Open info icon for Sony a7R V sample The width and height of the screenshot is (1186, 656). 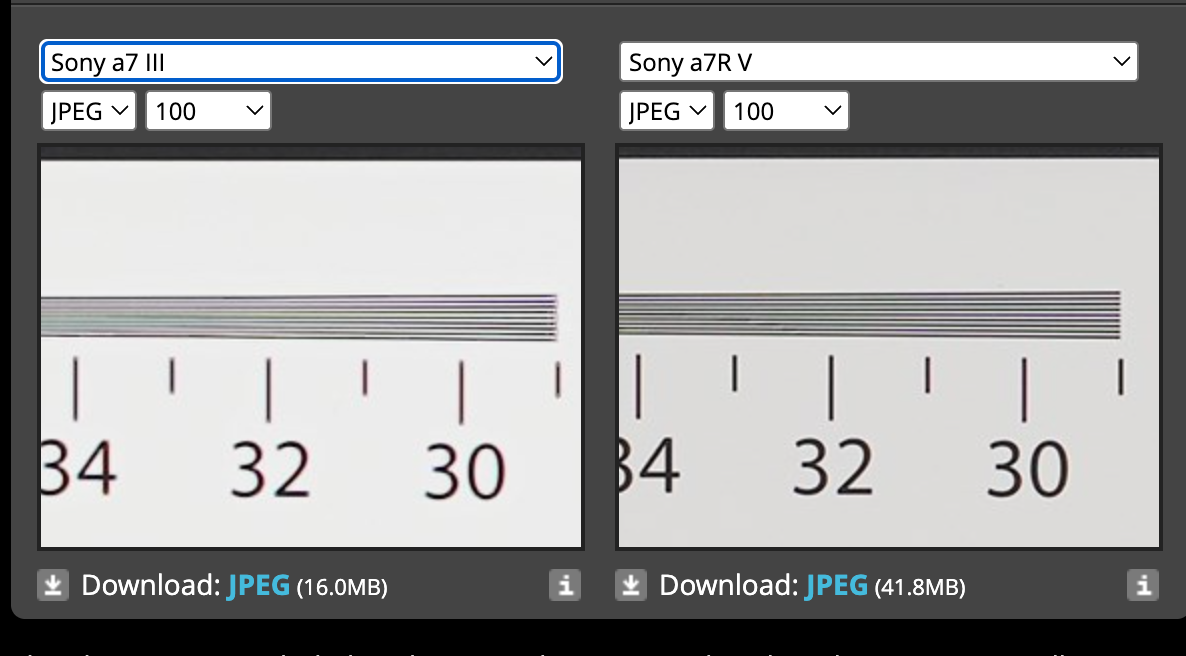(1142, 586)
